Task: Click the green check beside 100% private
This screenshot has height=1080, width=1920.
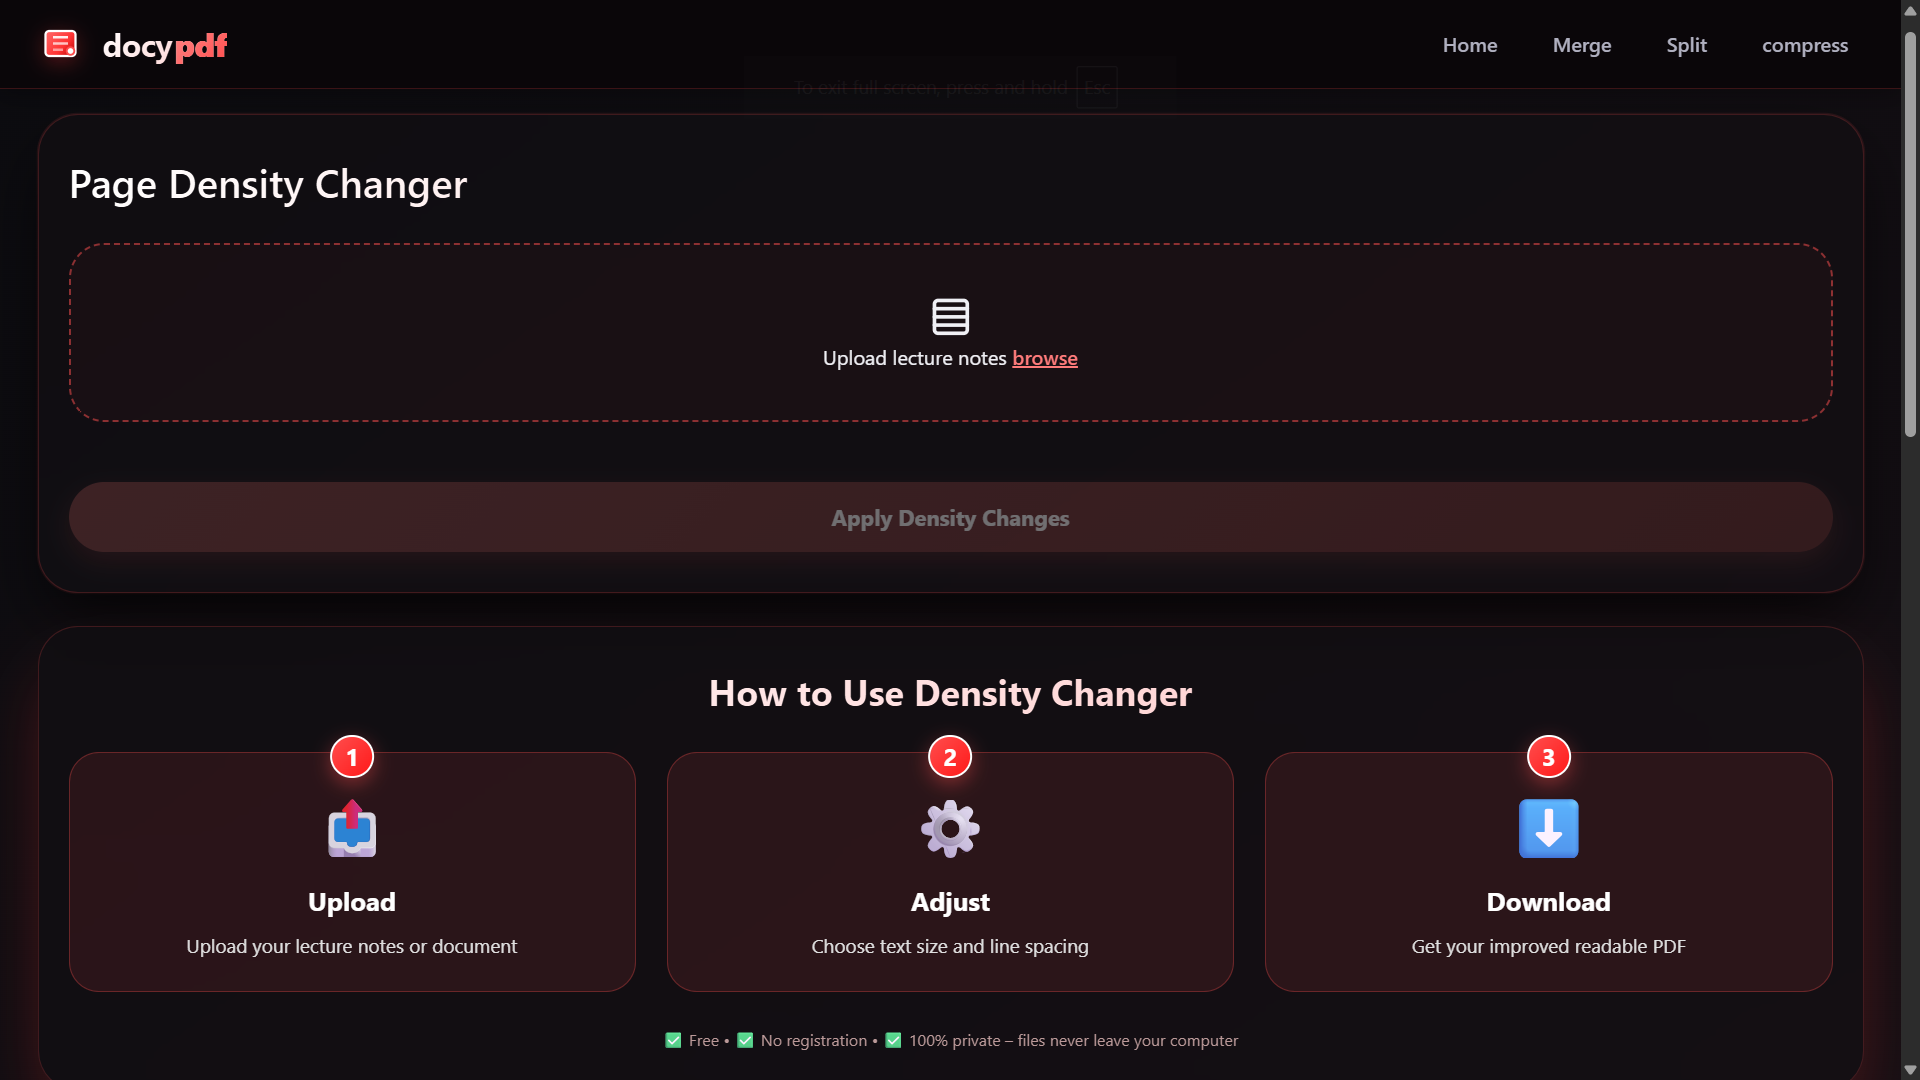Action: (893, 1040)
